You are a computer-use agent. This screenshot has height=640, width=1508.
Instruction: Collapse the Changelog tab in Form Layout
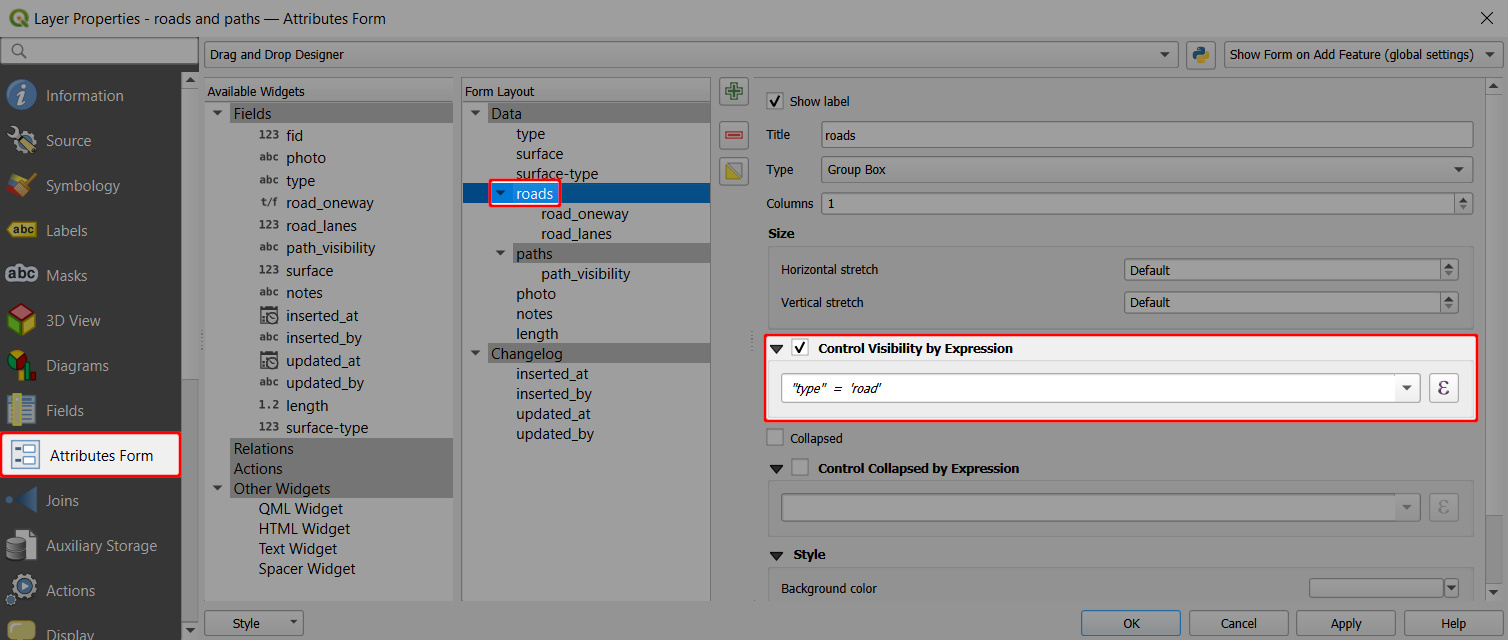[x=475, y=354]
